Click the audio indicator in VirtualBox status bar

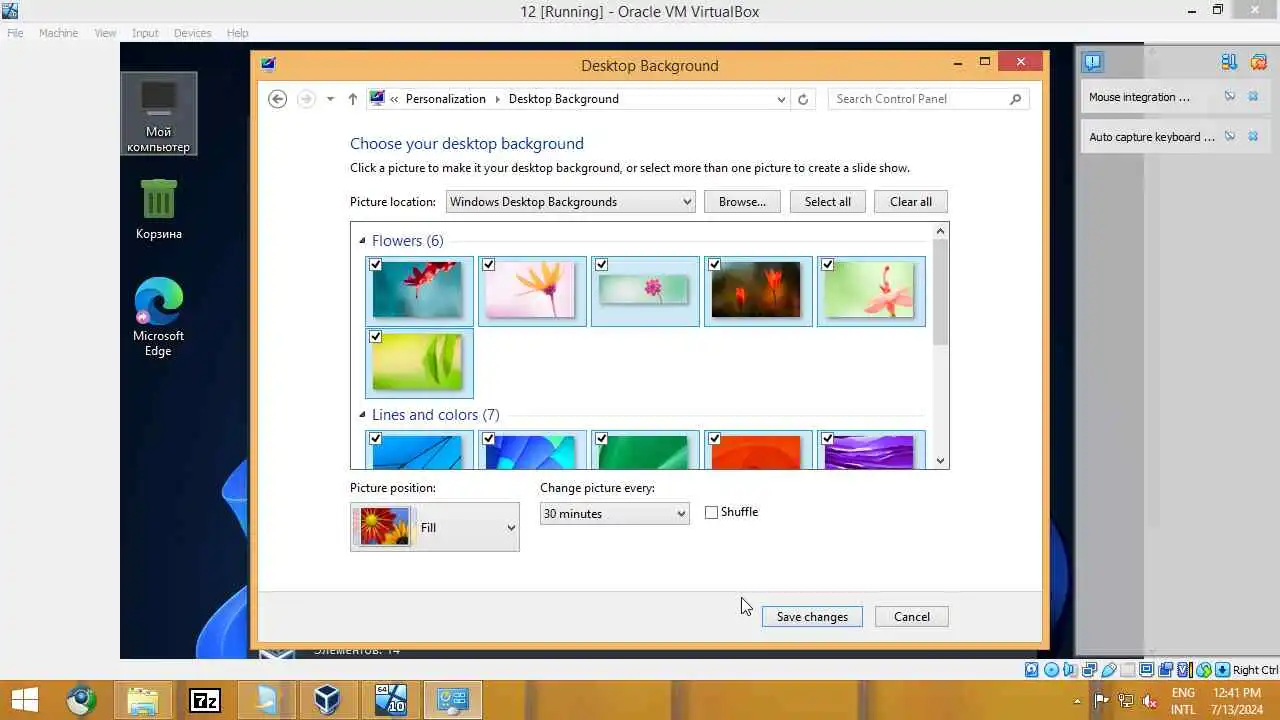click(1069, 670)
